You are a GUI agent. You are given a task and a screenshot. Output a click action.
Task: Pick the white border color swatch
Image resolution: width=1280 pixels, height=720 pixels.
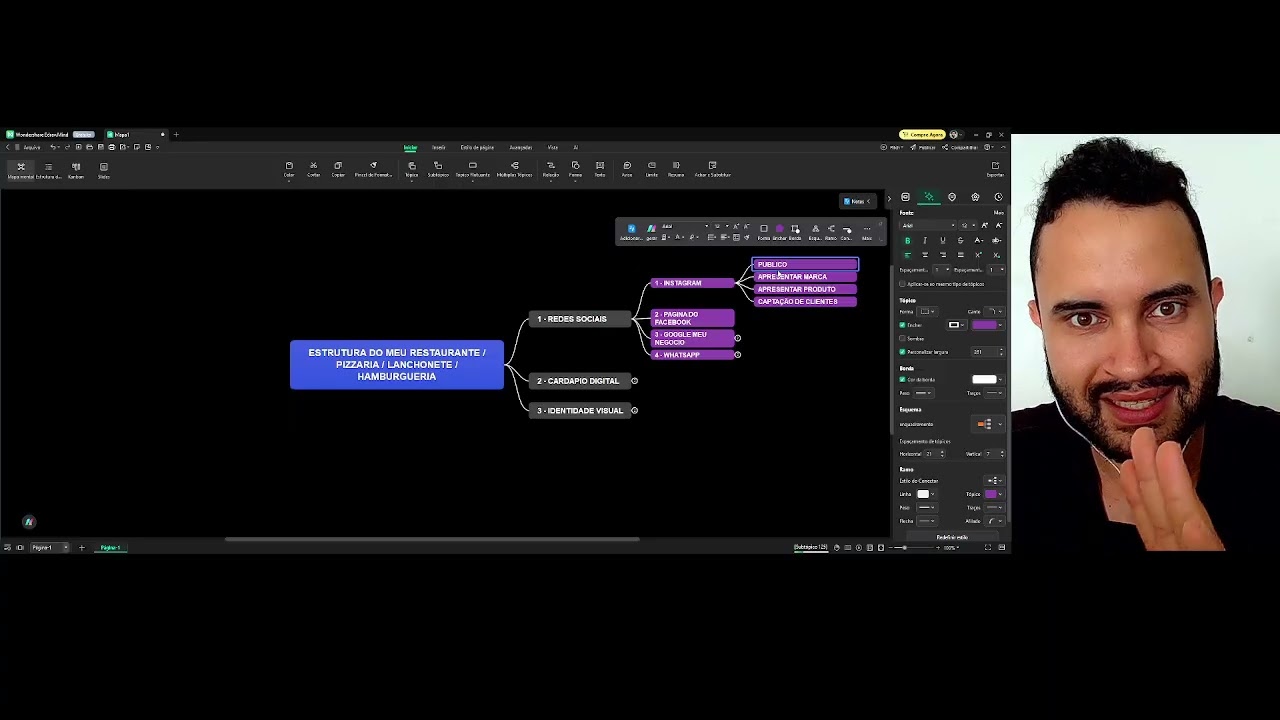pos(985,380)
